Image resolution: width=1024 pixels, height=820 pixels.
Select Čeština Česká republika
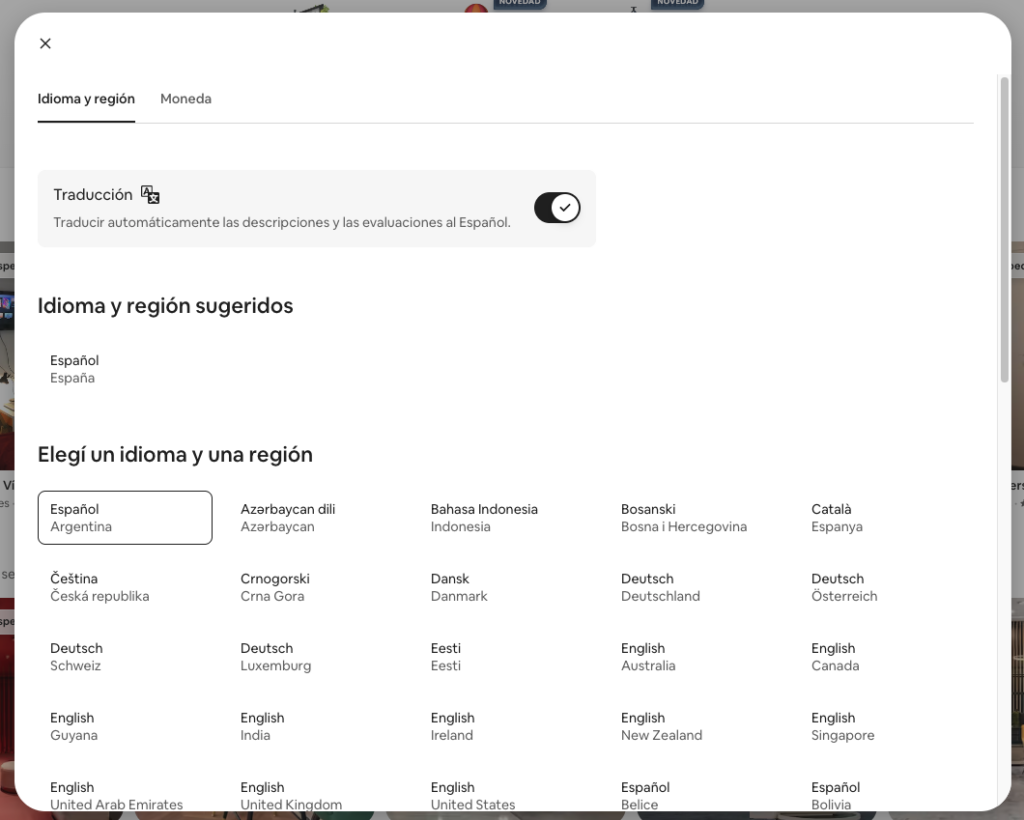[99, 587]
